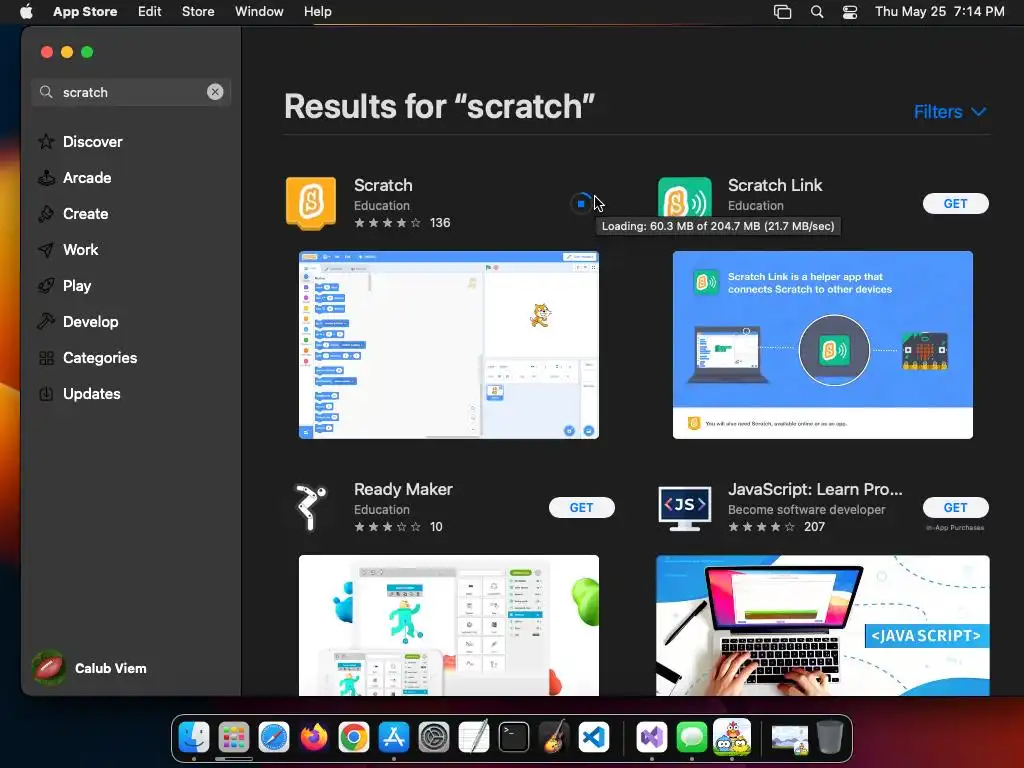Open the App Store menu
The image size is (1024, 768).
click(85, 11)
